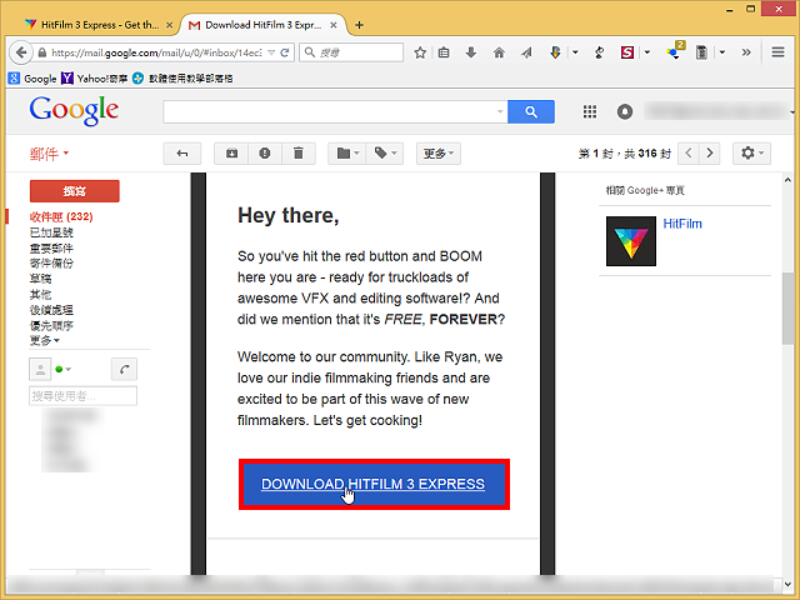Open the Google bookmark in bookmarks bar
The height and width of the screenshot is (604, 801).
[x=33, y=79]
